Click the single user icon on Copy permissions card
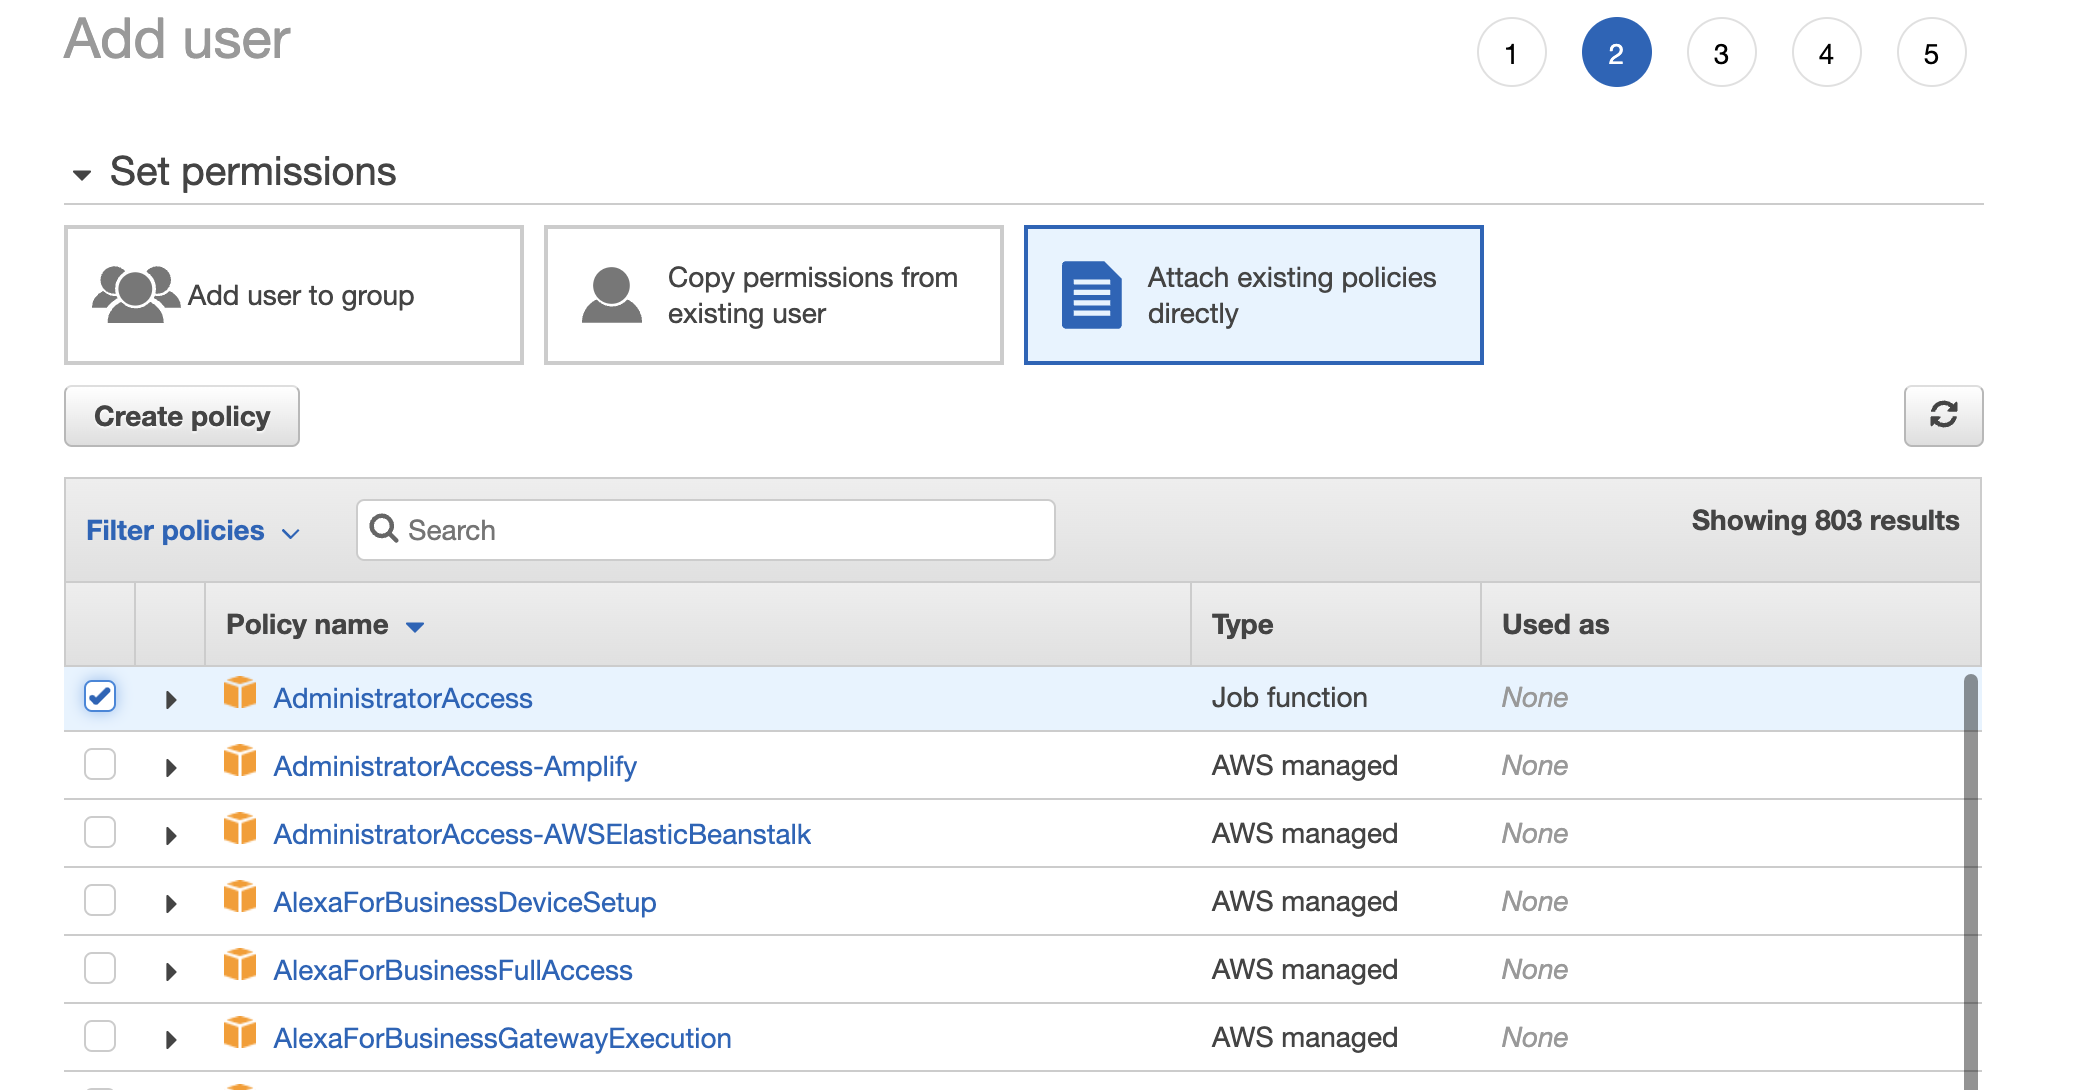2082x1090 pixels. tap(612, 295)
